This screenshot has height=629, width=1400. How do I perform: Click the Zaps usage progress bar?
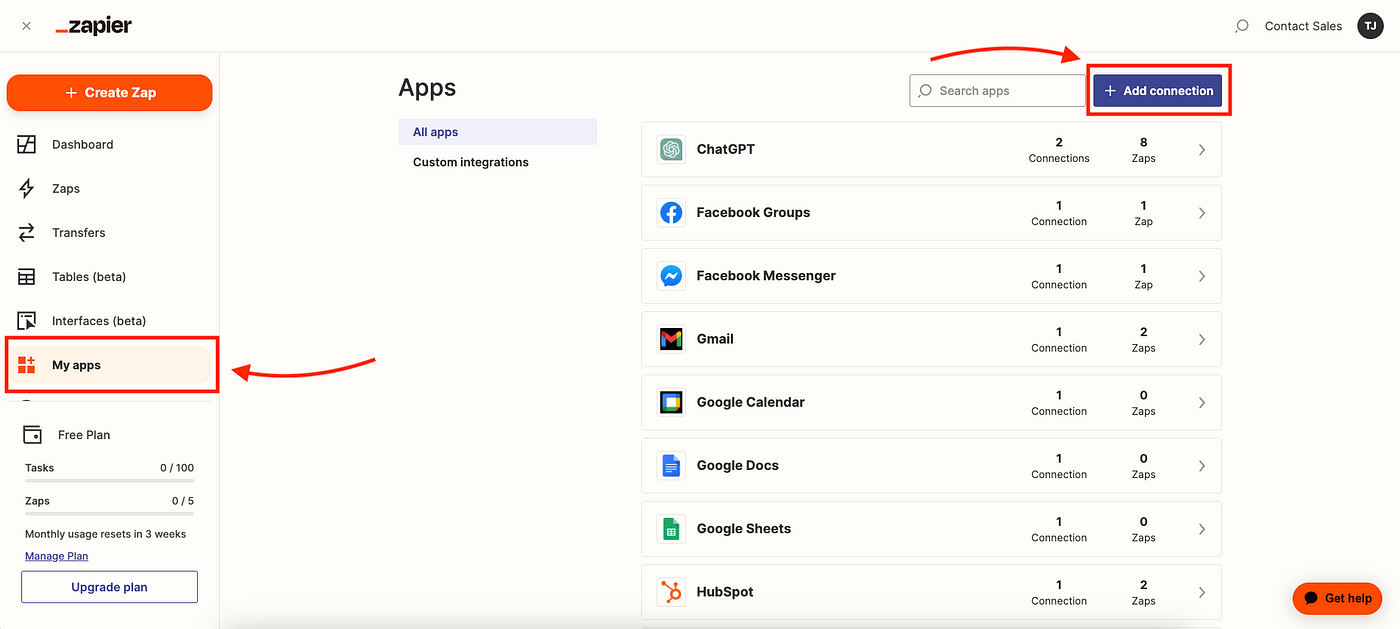click(110, 514)
